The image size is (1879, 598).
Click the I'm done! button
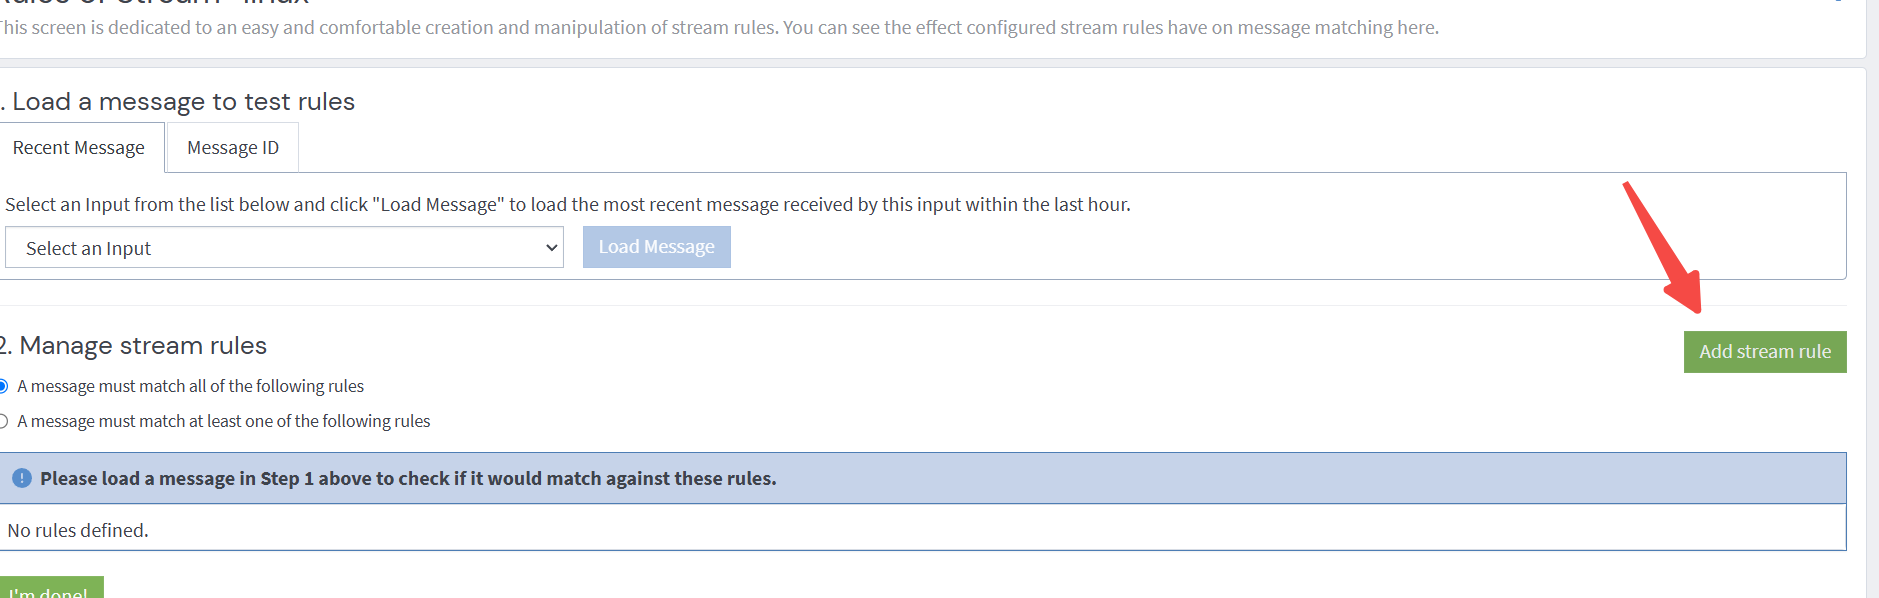(51, 588)
